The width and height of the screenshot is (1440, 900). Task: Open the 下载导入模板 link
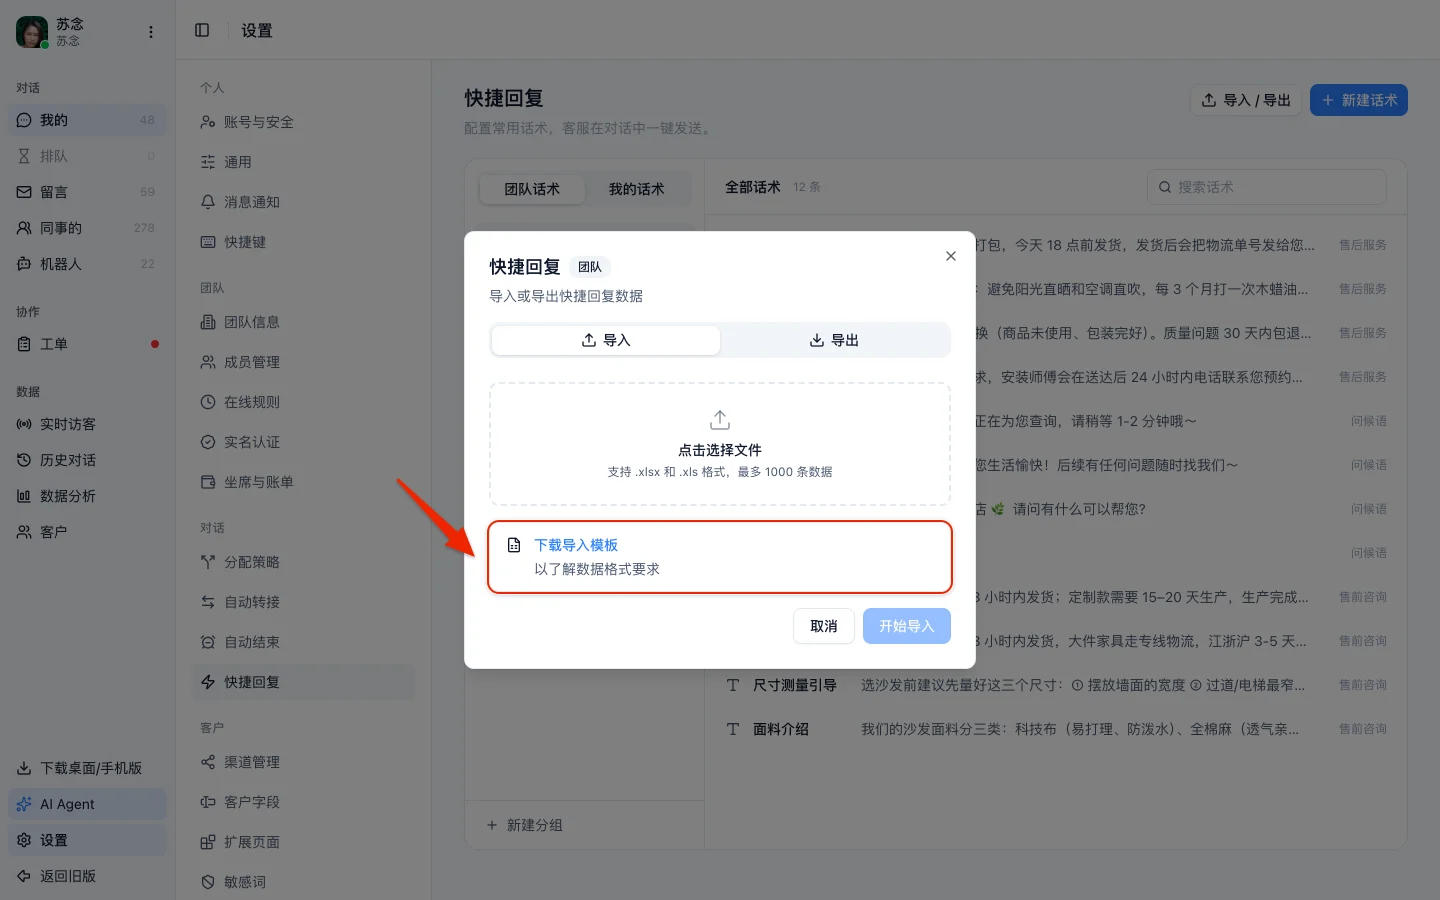point(576,545)
